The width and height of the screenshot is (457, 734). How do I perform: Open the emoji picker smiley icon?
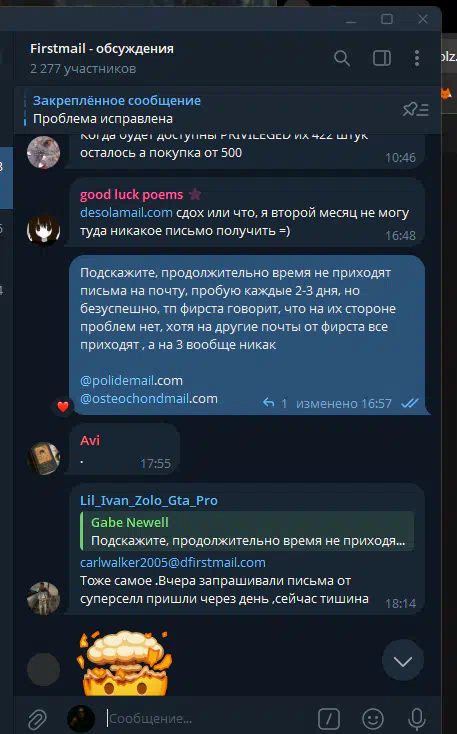pyautogui.click(x=373, y=719)
